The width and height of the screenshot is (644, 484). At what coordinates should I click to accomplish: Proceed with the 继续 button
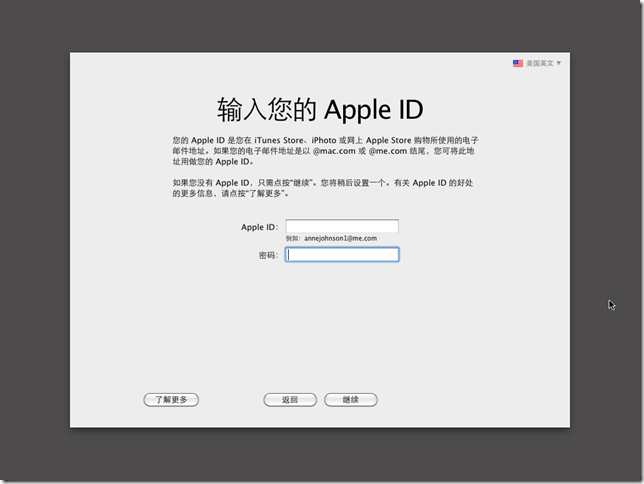click(x=351, y=400)
